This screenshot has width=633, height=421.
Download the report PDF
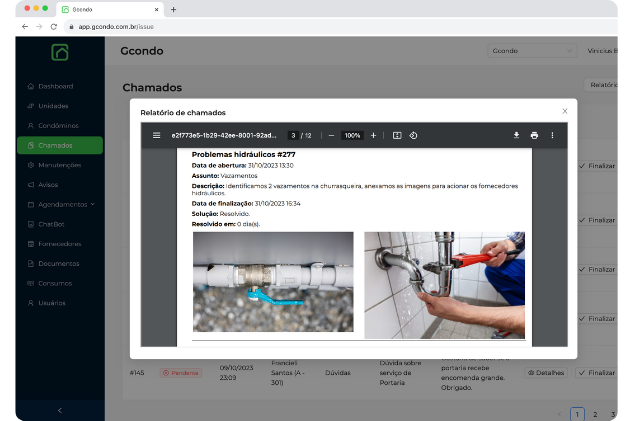pyautogui.click(x=517, y=135)
